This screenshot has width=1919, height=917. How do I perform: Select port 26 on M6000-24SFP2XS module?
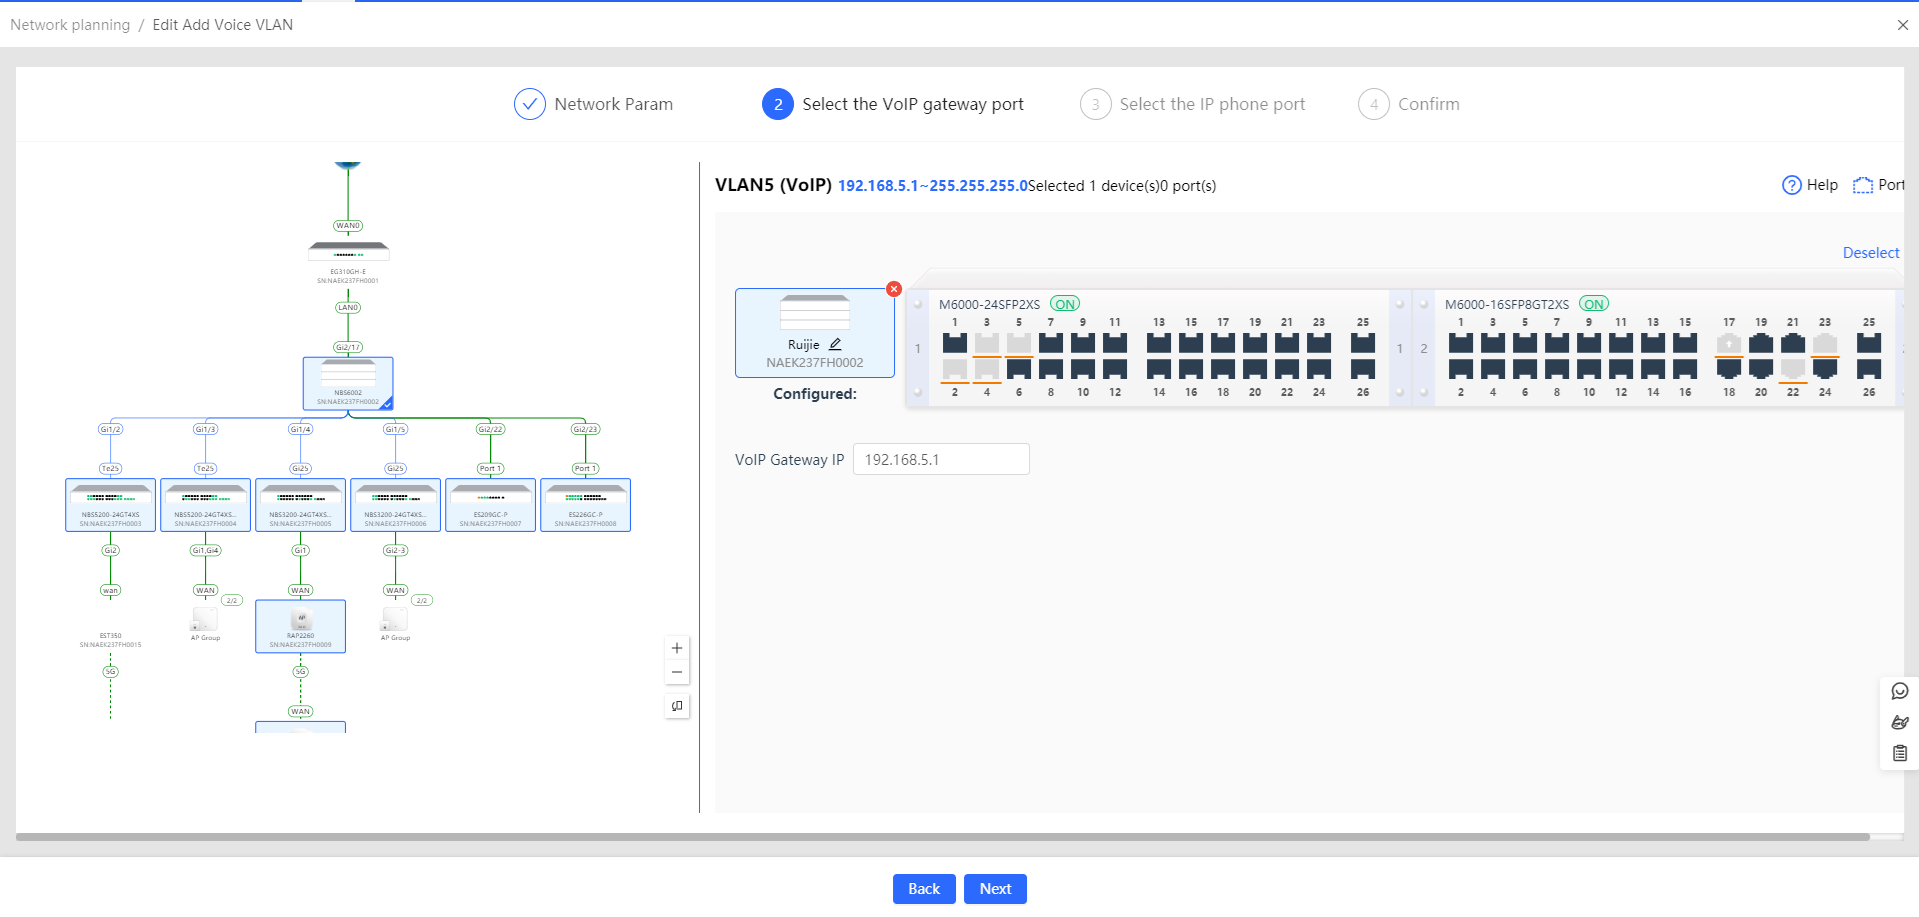point(1363,369)
